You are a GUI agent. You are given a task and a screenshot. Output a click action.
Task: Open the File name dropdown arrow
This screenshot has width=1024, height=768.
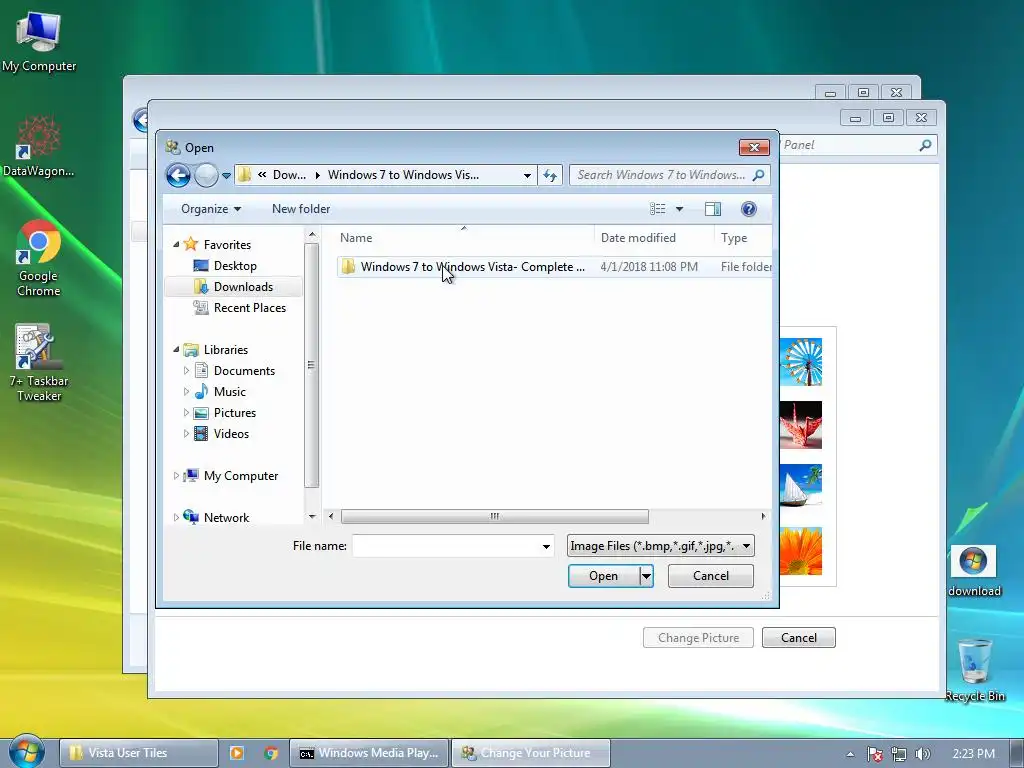pos(546,546)
